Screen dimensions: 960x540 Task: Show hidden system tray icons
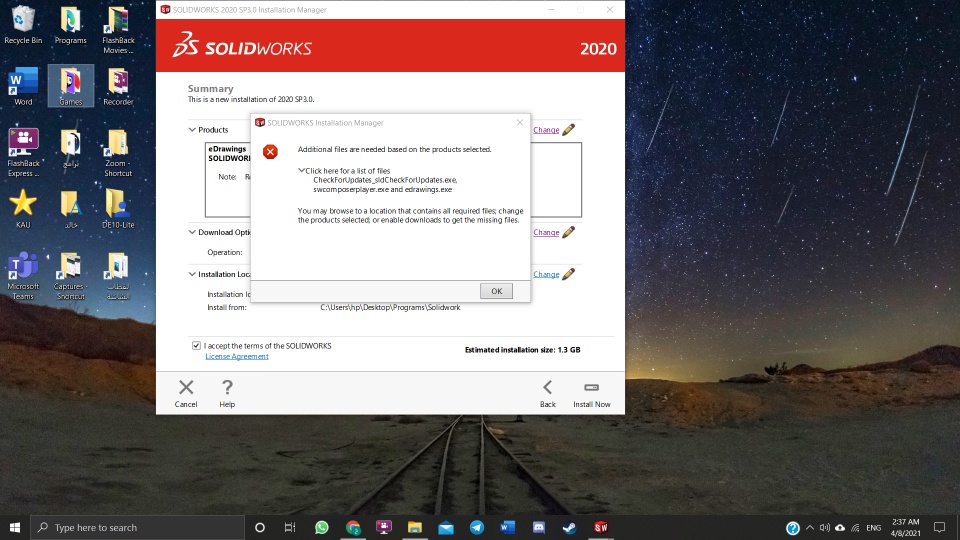click(x=810, y=527)
